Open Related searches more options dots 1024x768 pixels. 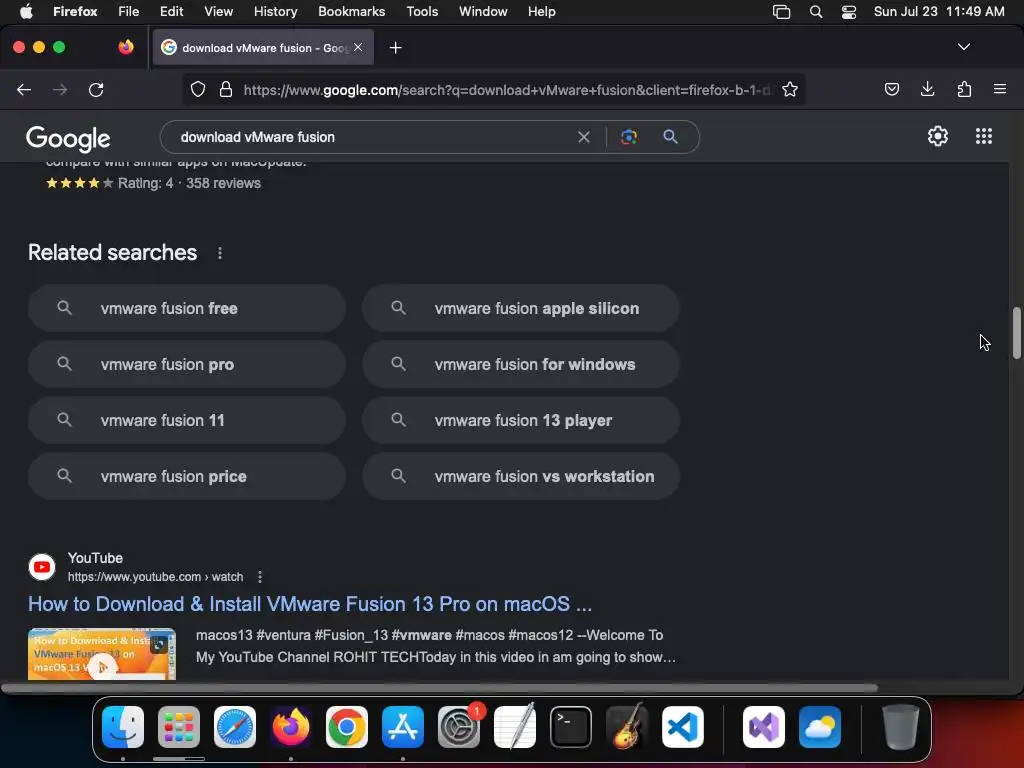[x=220, y=253]
